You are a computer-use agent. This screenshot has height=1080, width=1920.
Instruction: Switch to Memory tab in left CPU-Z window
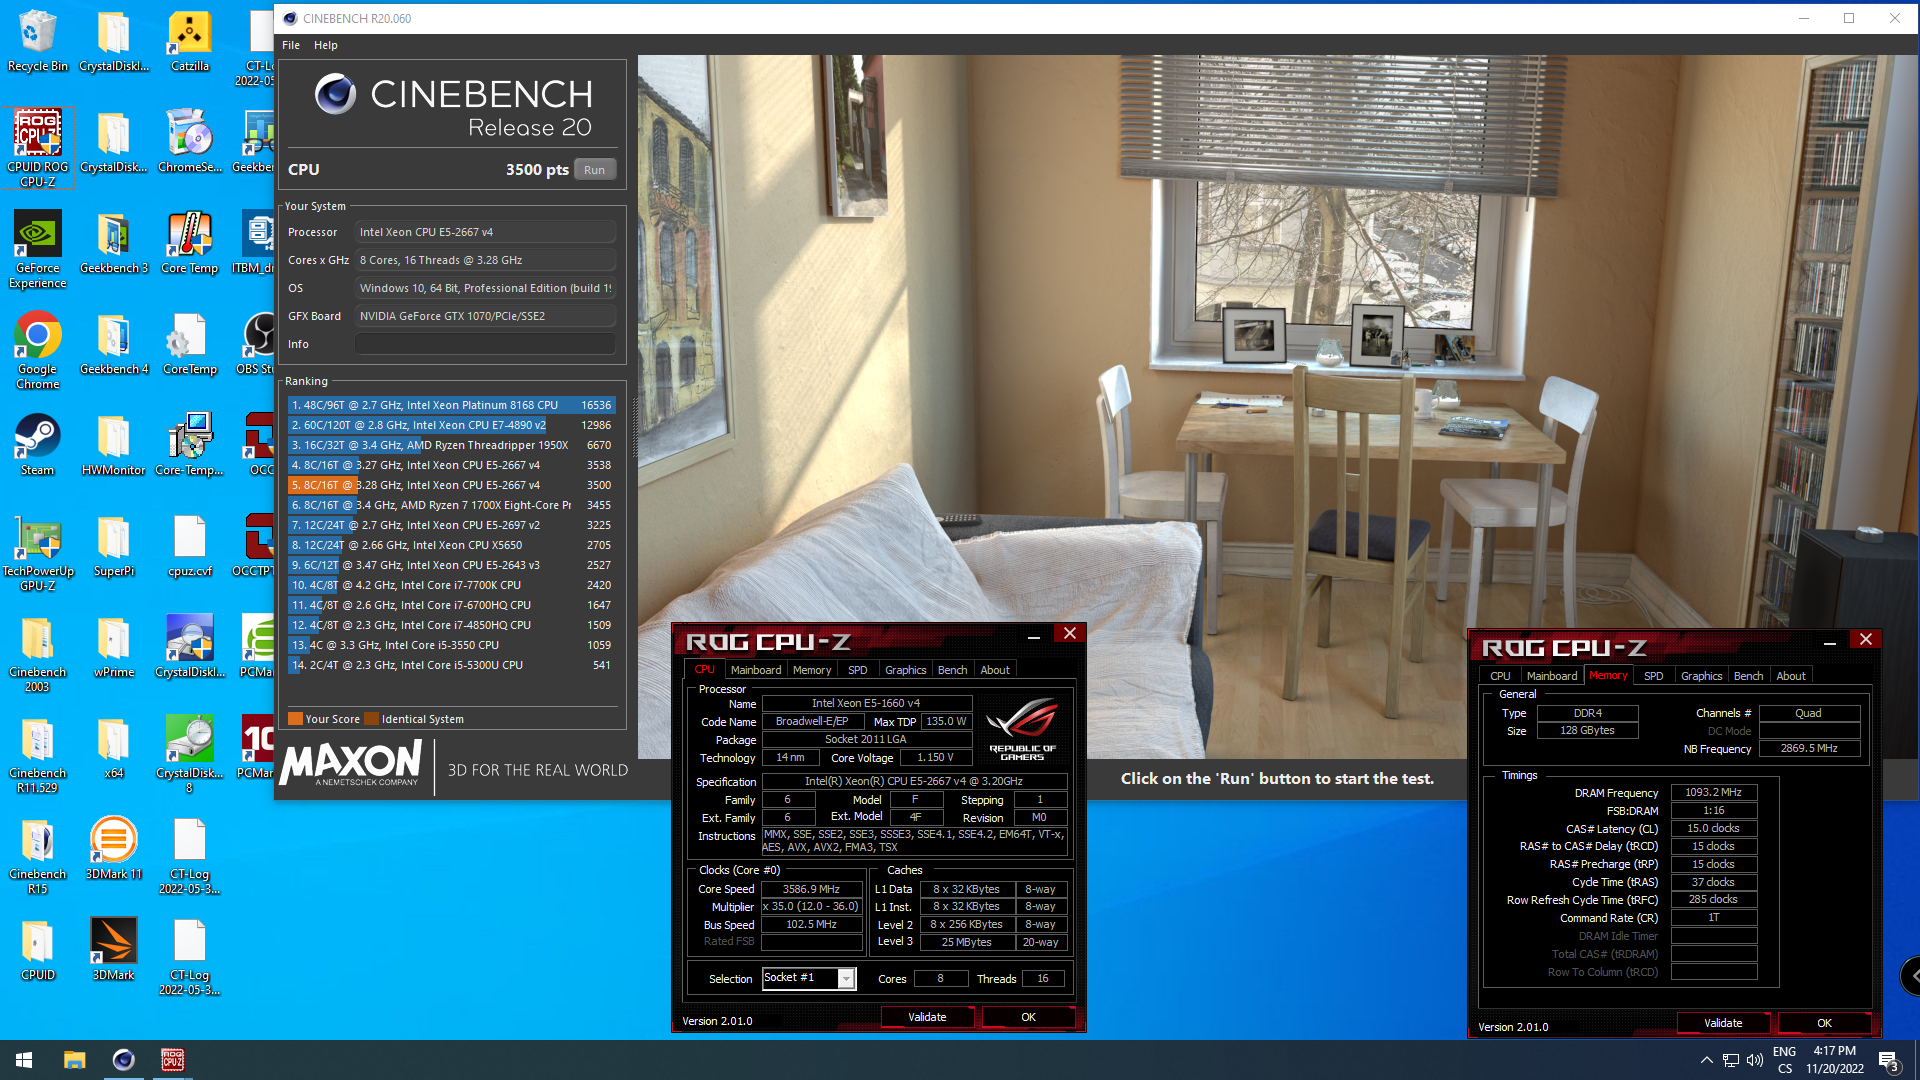(x=811, y=670)
